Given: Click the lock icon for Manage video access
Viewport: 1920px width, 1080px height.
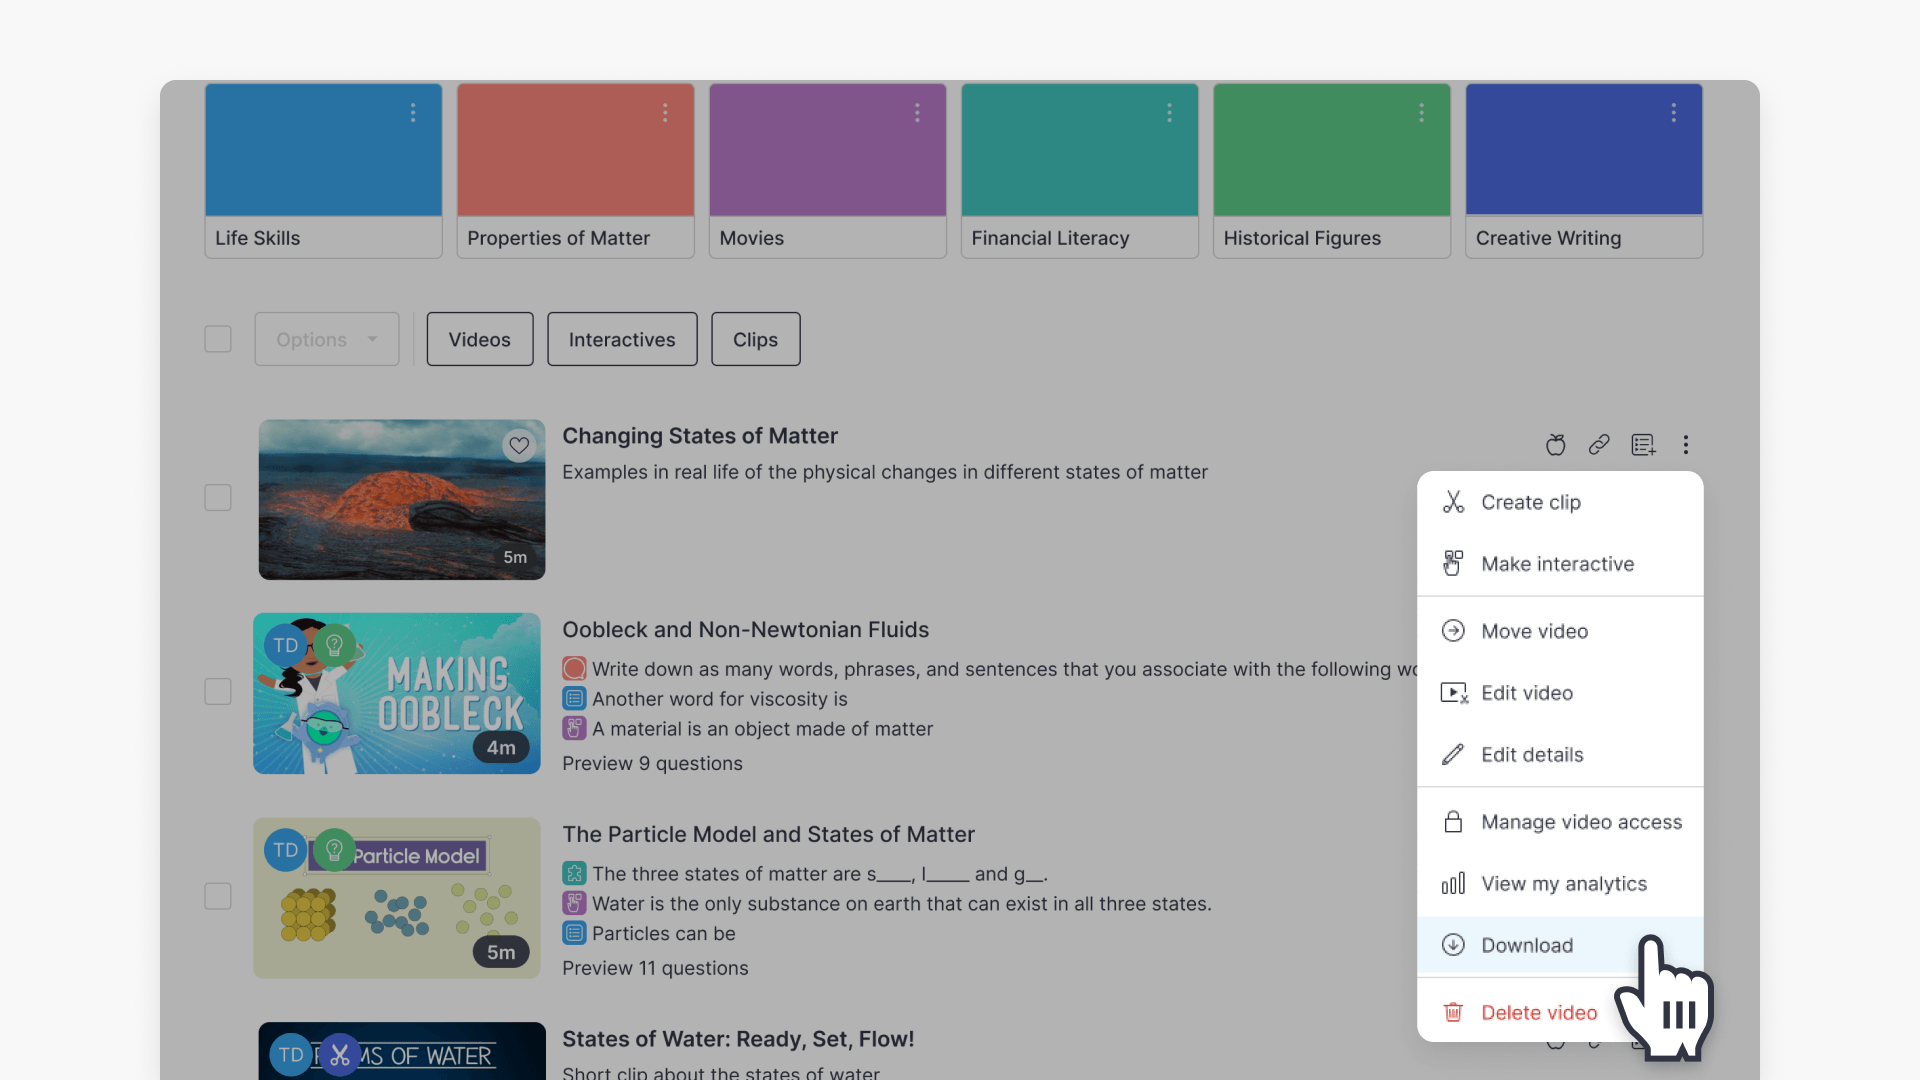Looking at the screenshot, I should pyautogui.click(x=1453, y=822).
